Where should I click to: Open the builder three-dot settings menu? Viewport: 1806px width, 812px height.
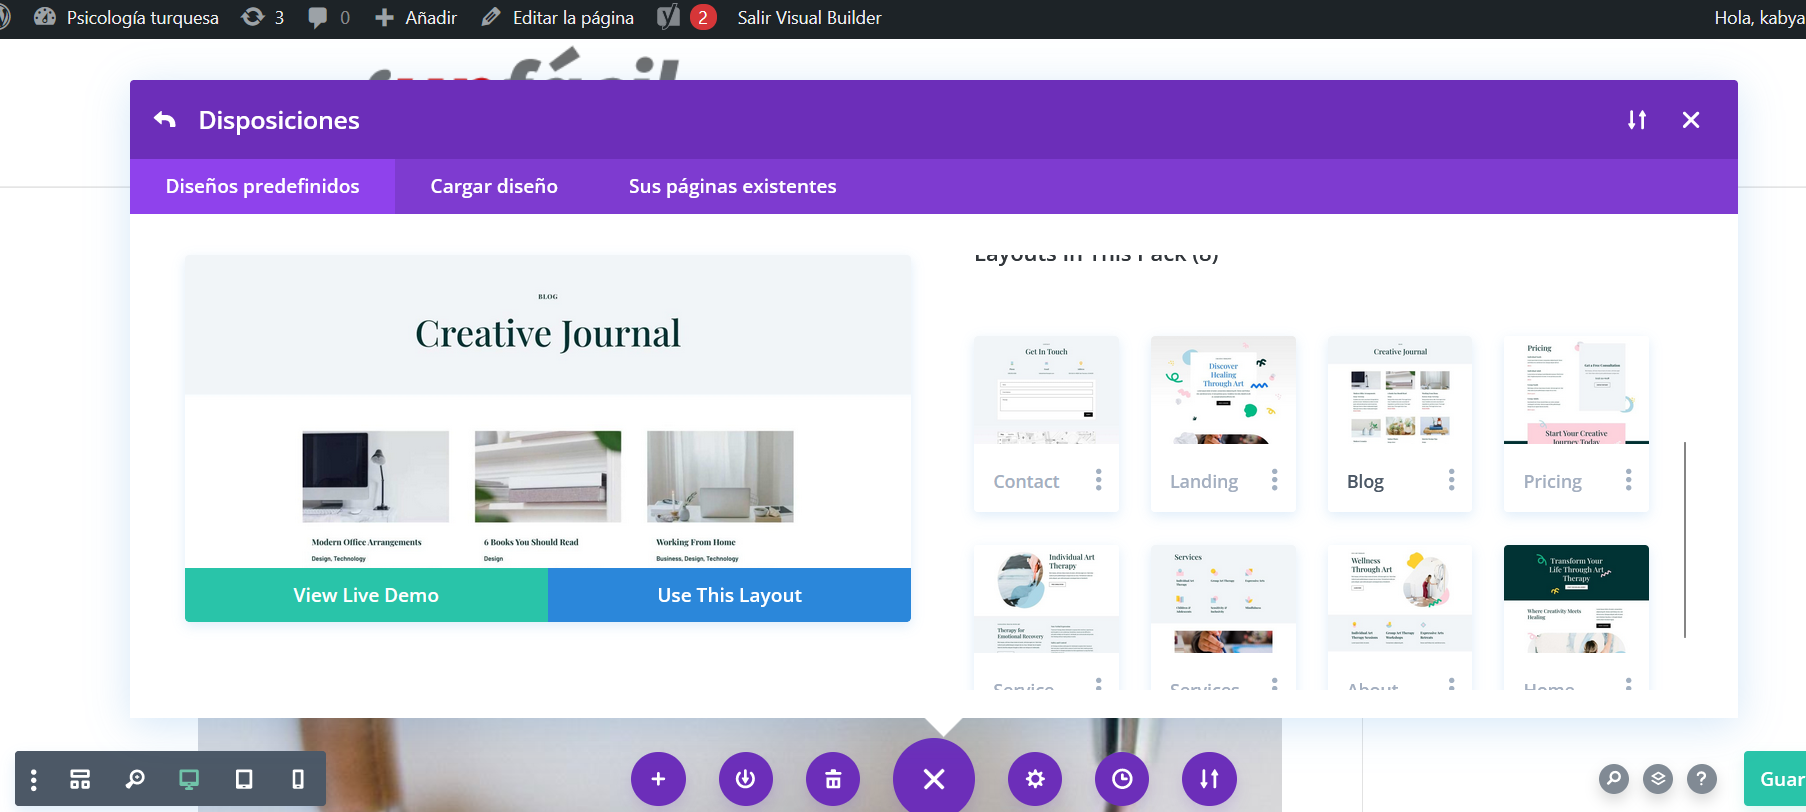[x=34, y=779]
